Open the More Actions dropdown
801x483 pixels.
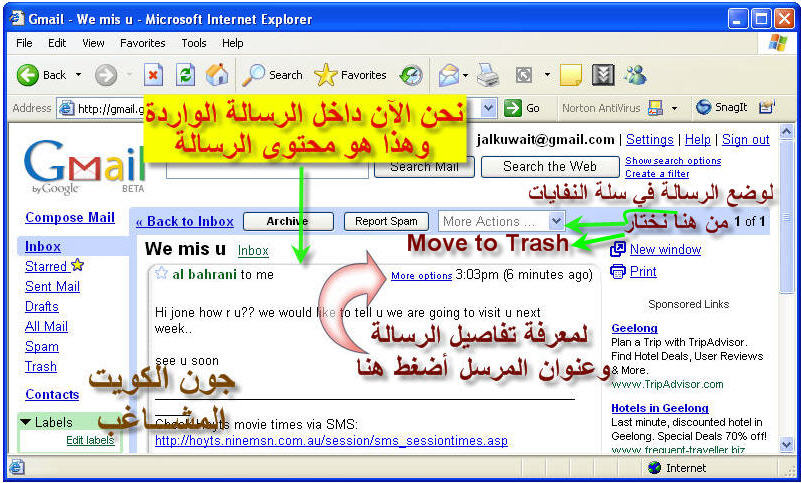click(x=501, y=221)
